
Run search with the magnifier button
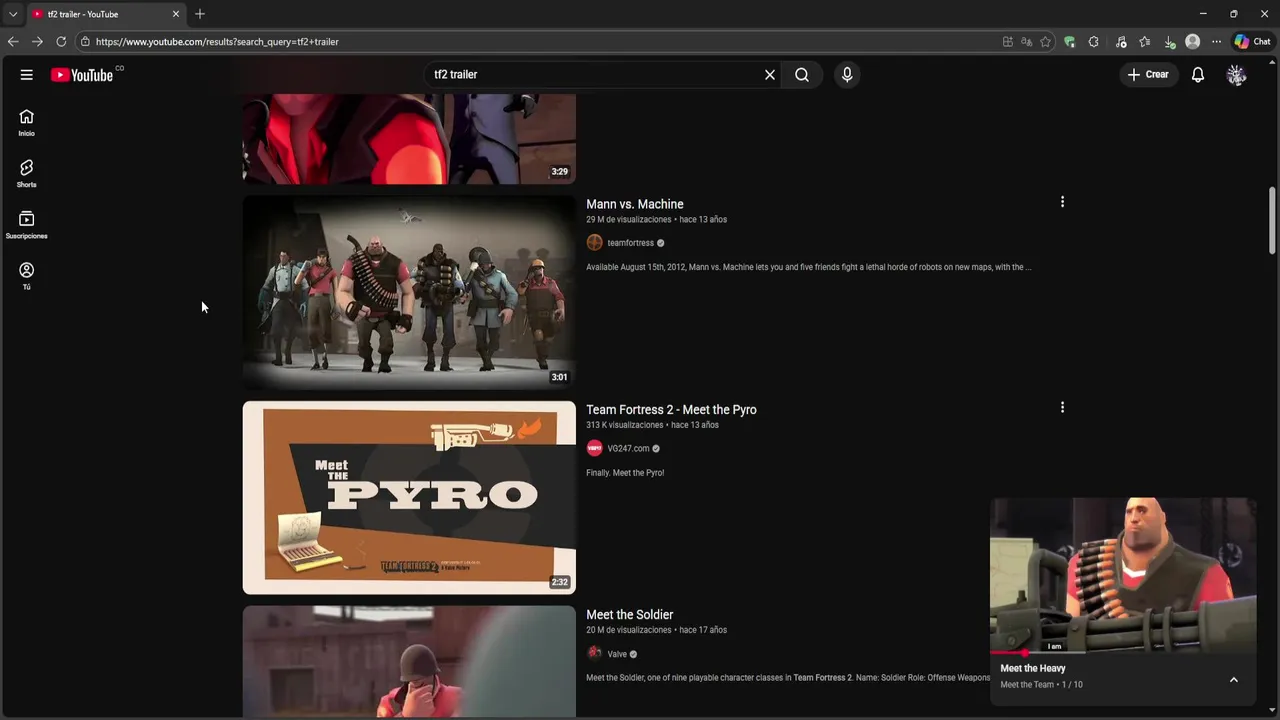(x=802, y=75)
